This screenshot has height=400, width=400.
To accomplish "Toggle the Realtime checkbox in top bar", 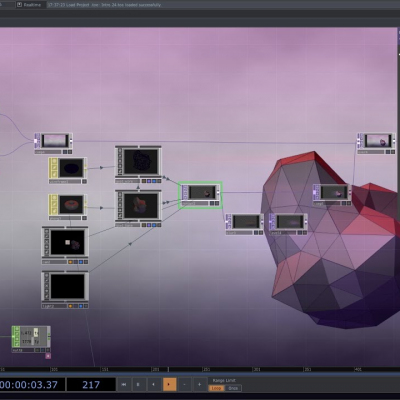I will coord(20,5).
